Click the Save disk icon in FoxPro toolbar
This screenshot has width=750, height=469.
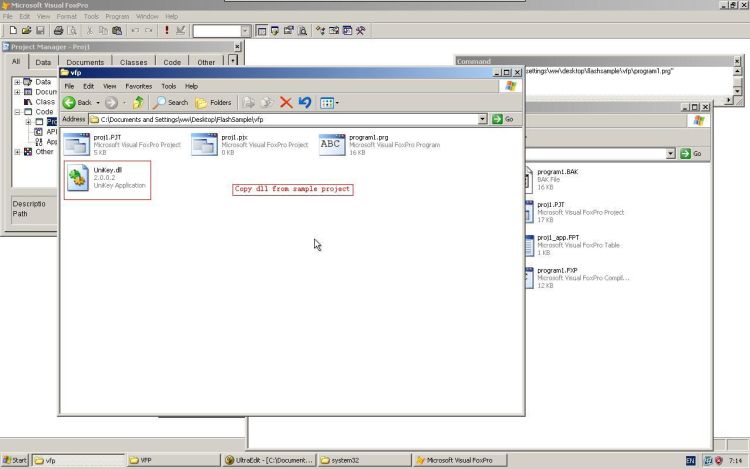(40, 31)
